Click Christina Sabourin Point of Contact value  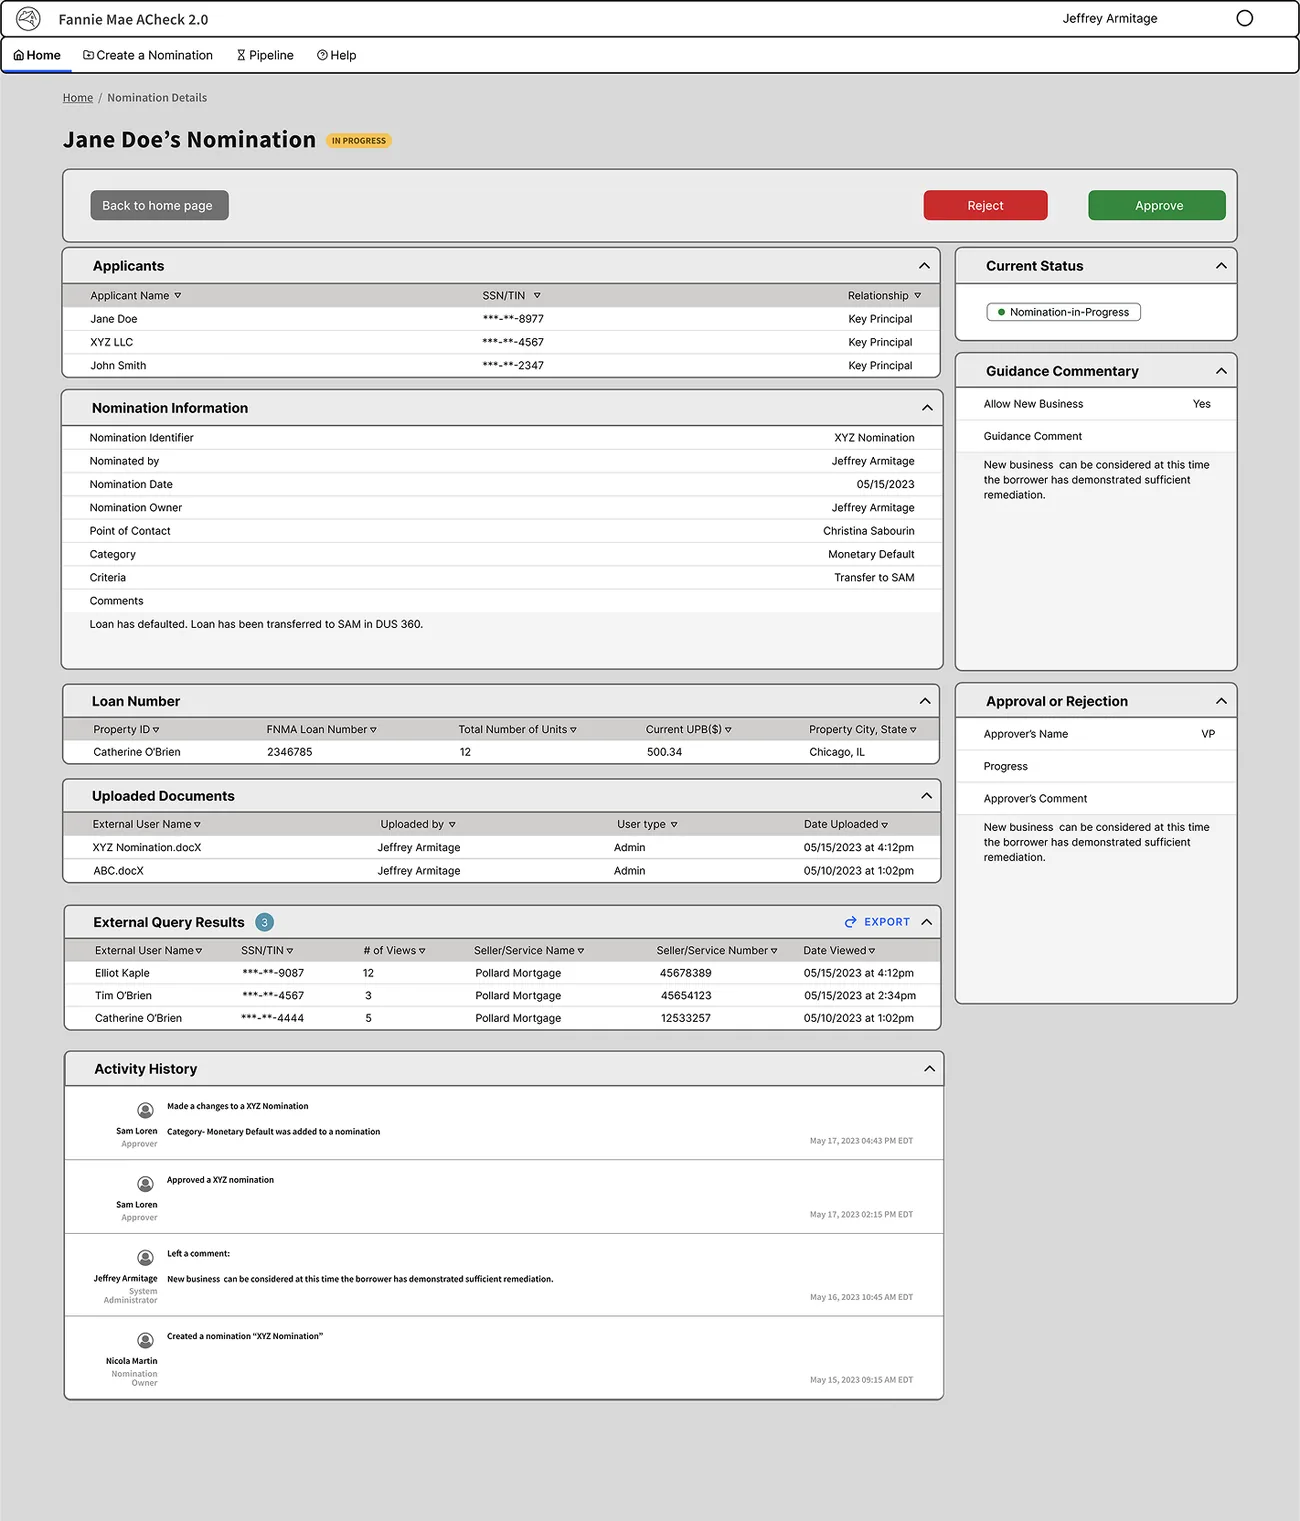pos(869,531)
